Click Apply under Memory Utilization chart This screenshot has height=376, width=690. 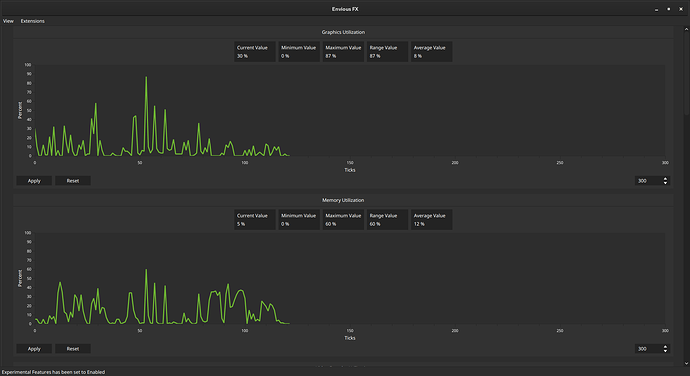pyautogui.click(x=34, y=349)
